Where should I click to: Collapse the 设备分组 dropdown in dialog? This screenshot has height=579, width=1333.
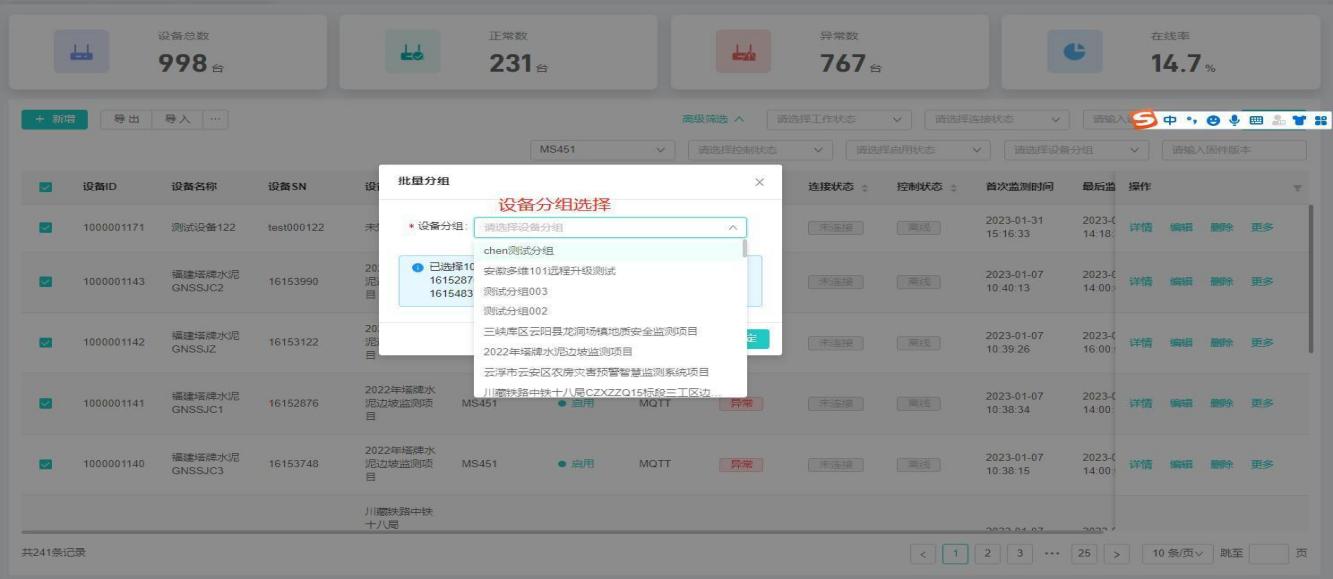(732, 228)
